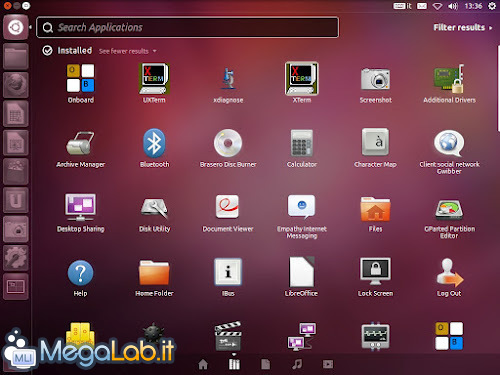The image size is (500, 375).
Task: Click Lock Screen app
Action: pos(376,277)
